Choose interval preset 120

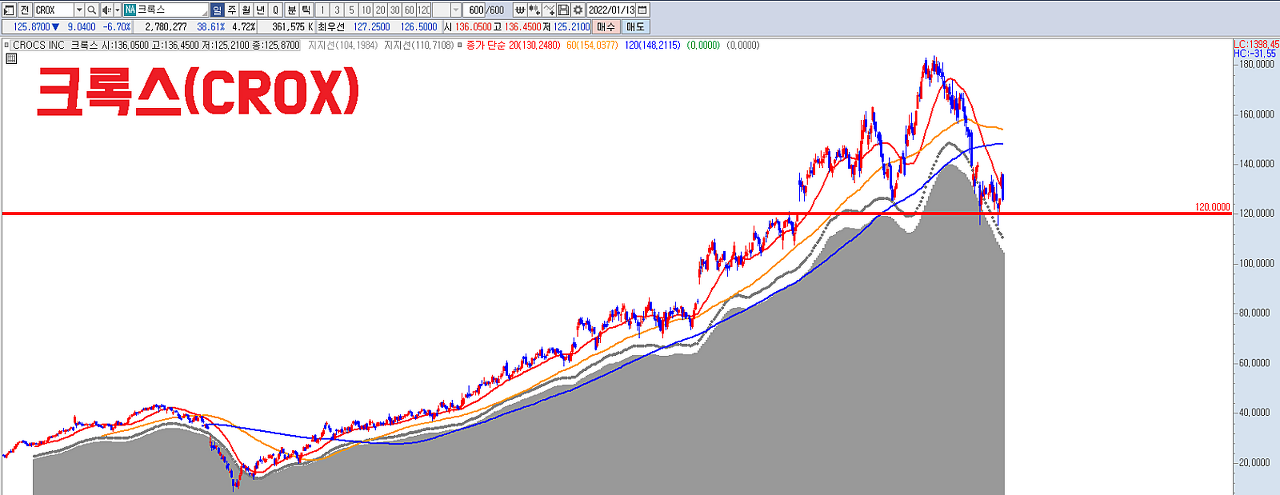tap(424, 9)
